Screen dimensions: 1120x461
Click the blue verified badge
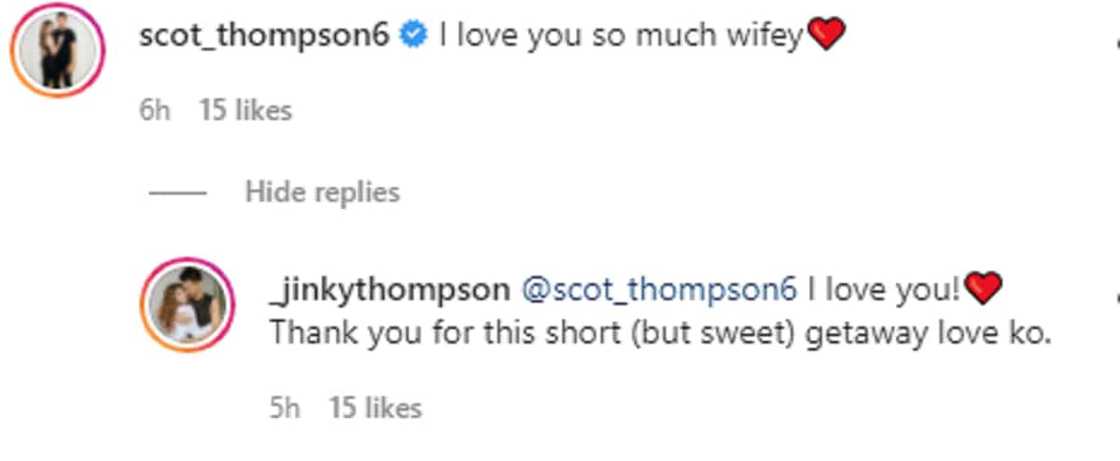[412, 37]
